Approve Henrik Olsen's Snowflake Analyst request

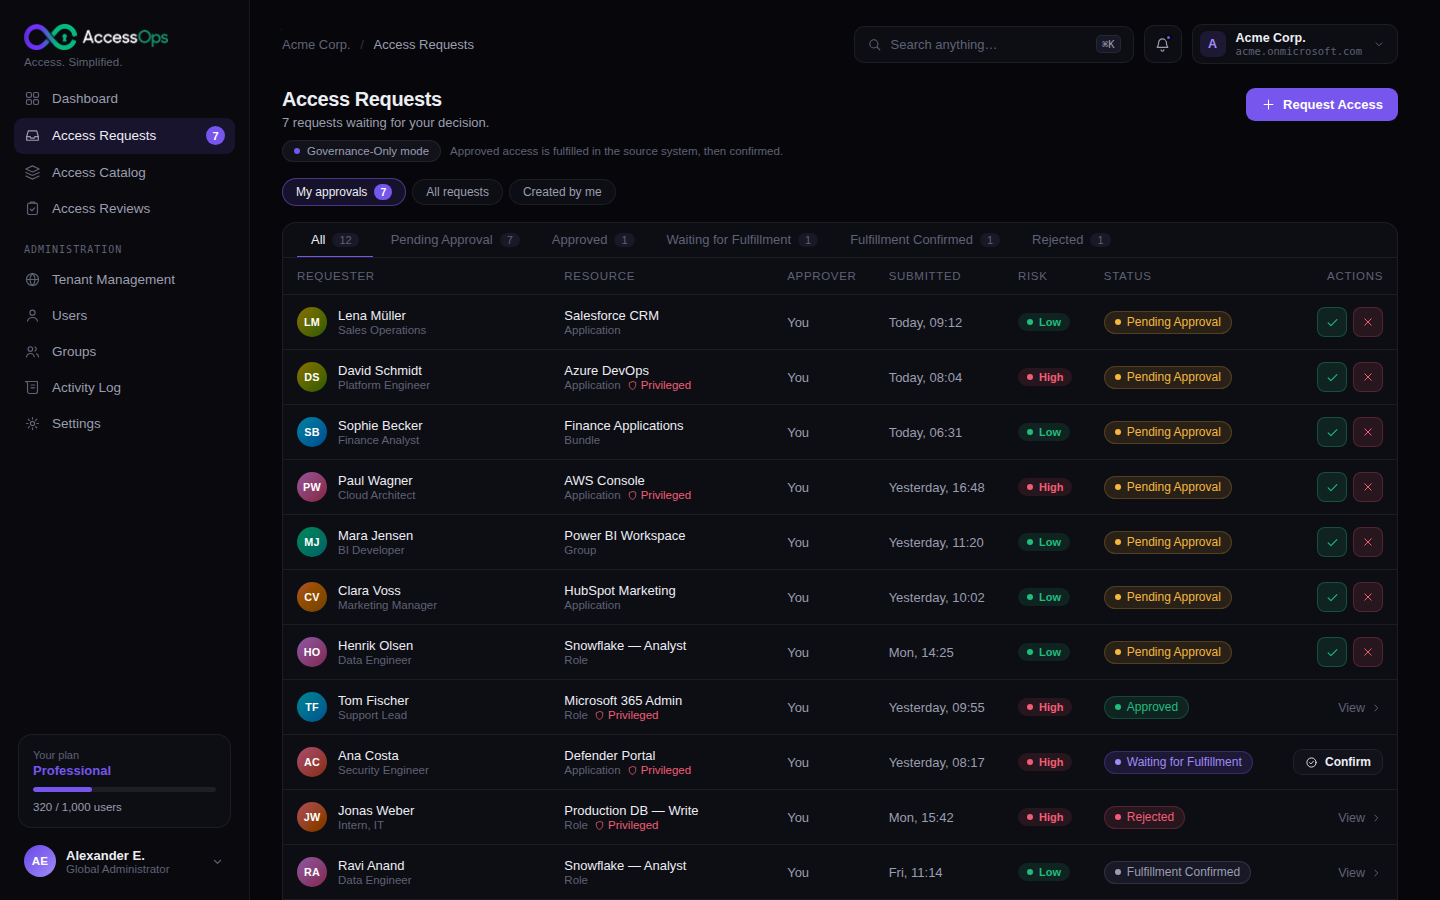pos(1332,652)
